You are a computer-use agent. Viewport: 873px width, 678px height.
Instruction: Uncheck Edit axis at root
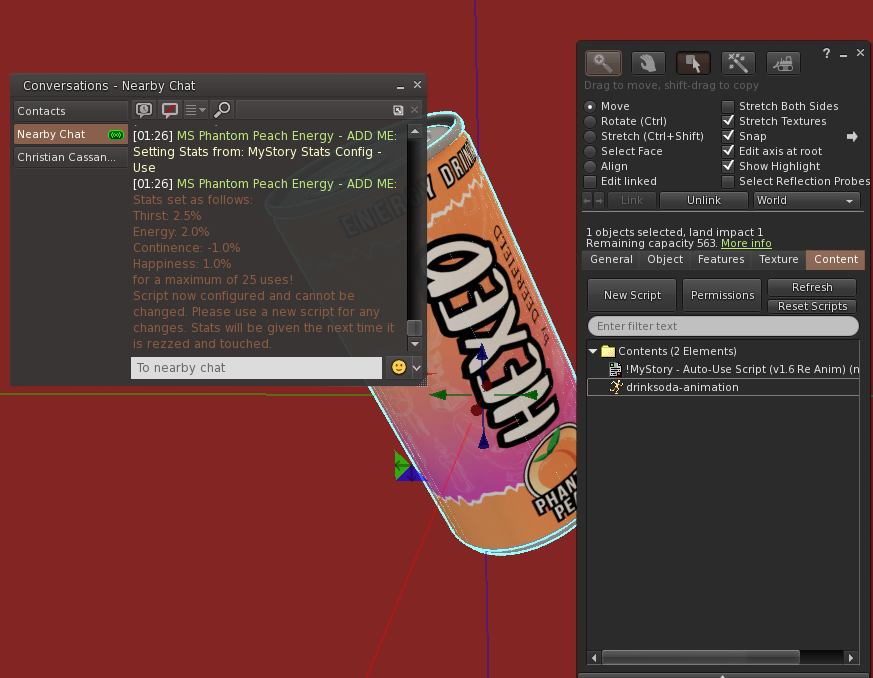coord(728,151)
